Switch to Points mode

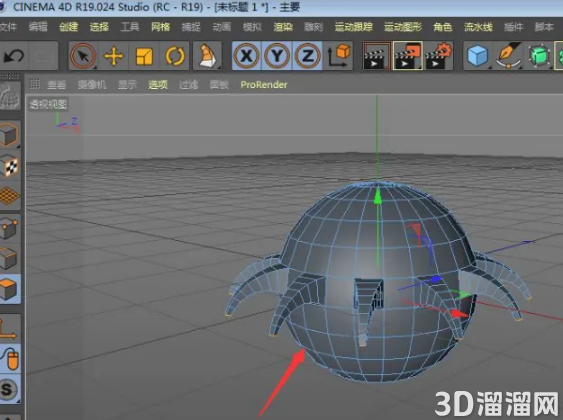click(x=10, y=228)
